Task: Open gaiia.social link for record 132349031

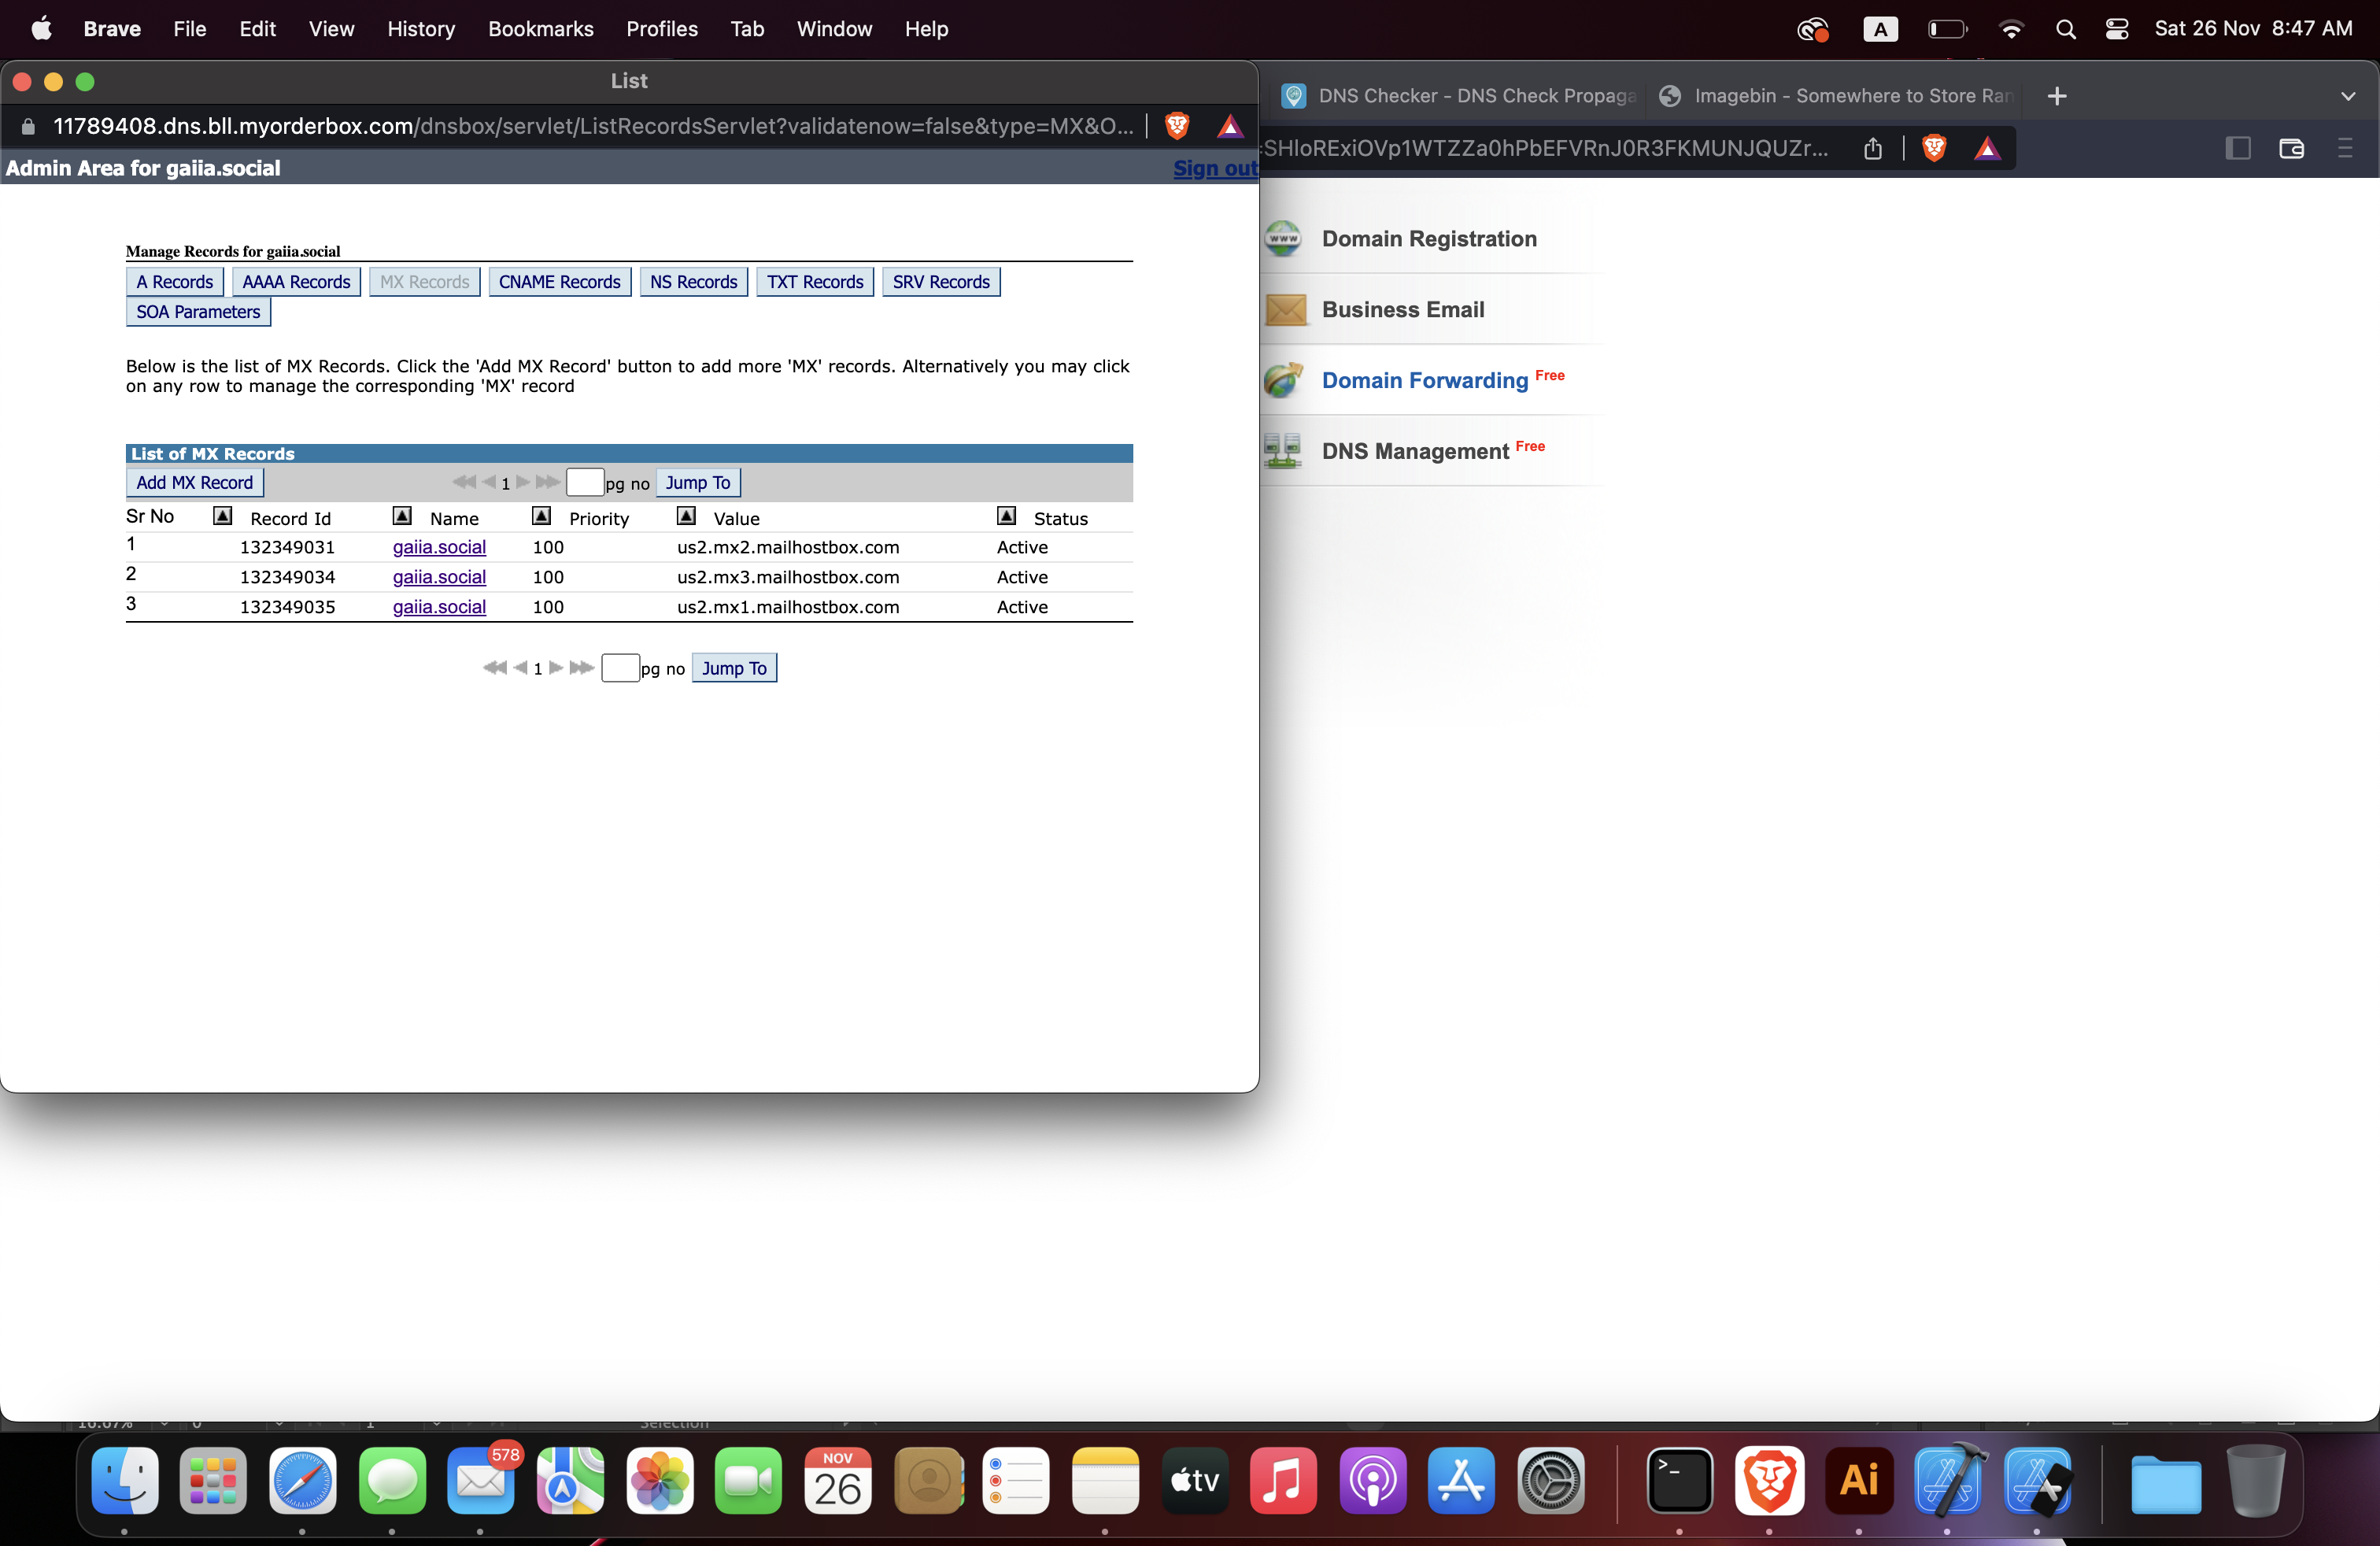Action: click(x=439, y=547)
